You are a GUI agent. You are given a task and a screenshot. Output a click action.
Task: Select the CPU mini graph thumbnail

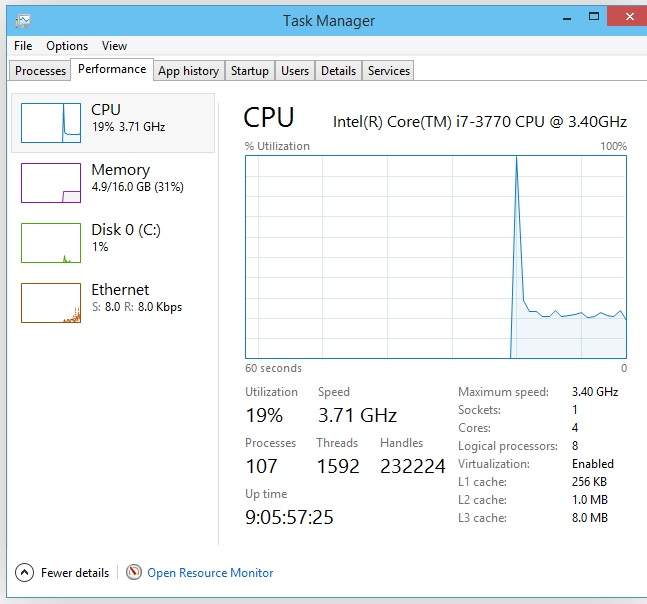pos(51,122)
